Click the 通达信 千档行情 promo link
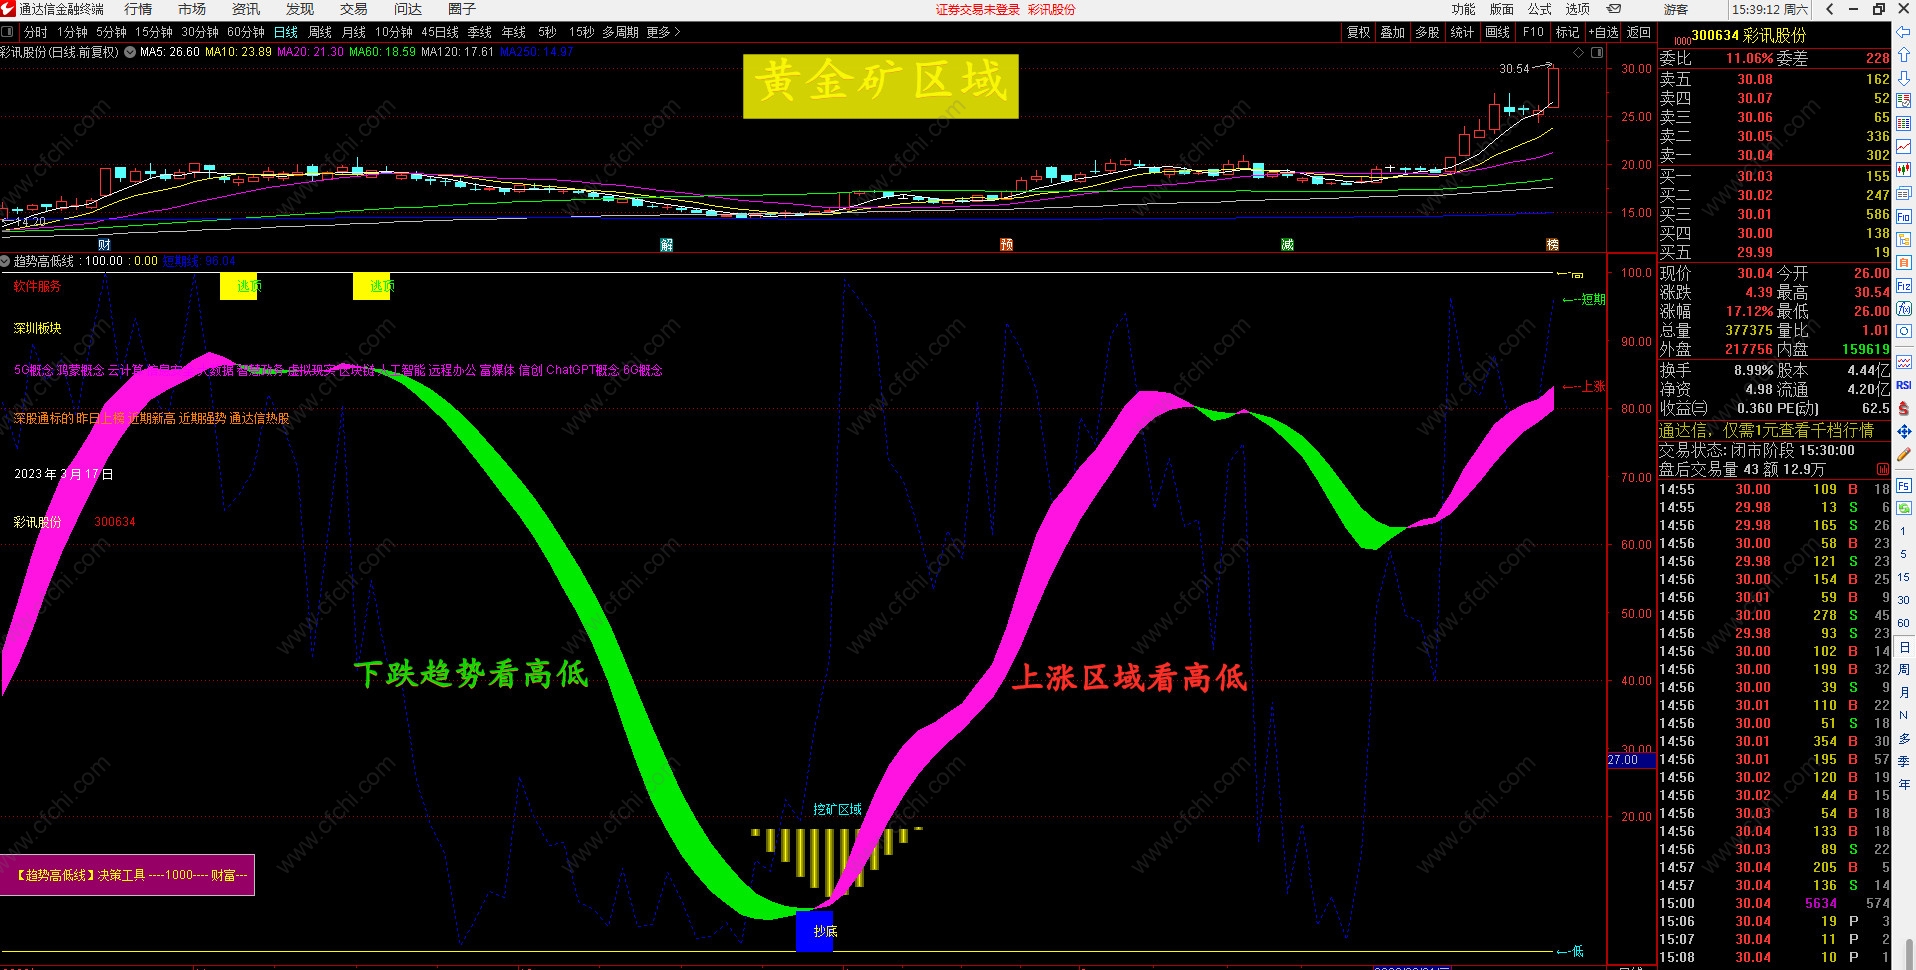The image size is (1916, 970). (1766, 430)
